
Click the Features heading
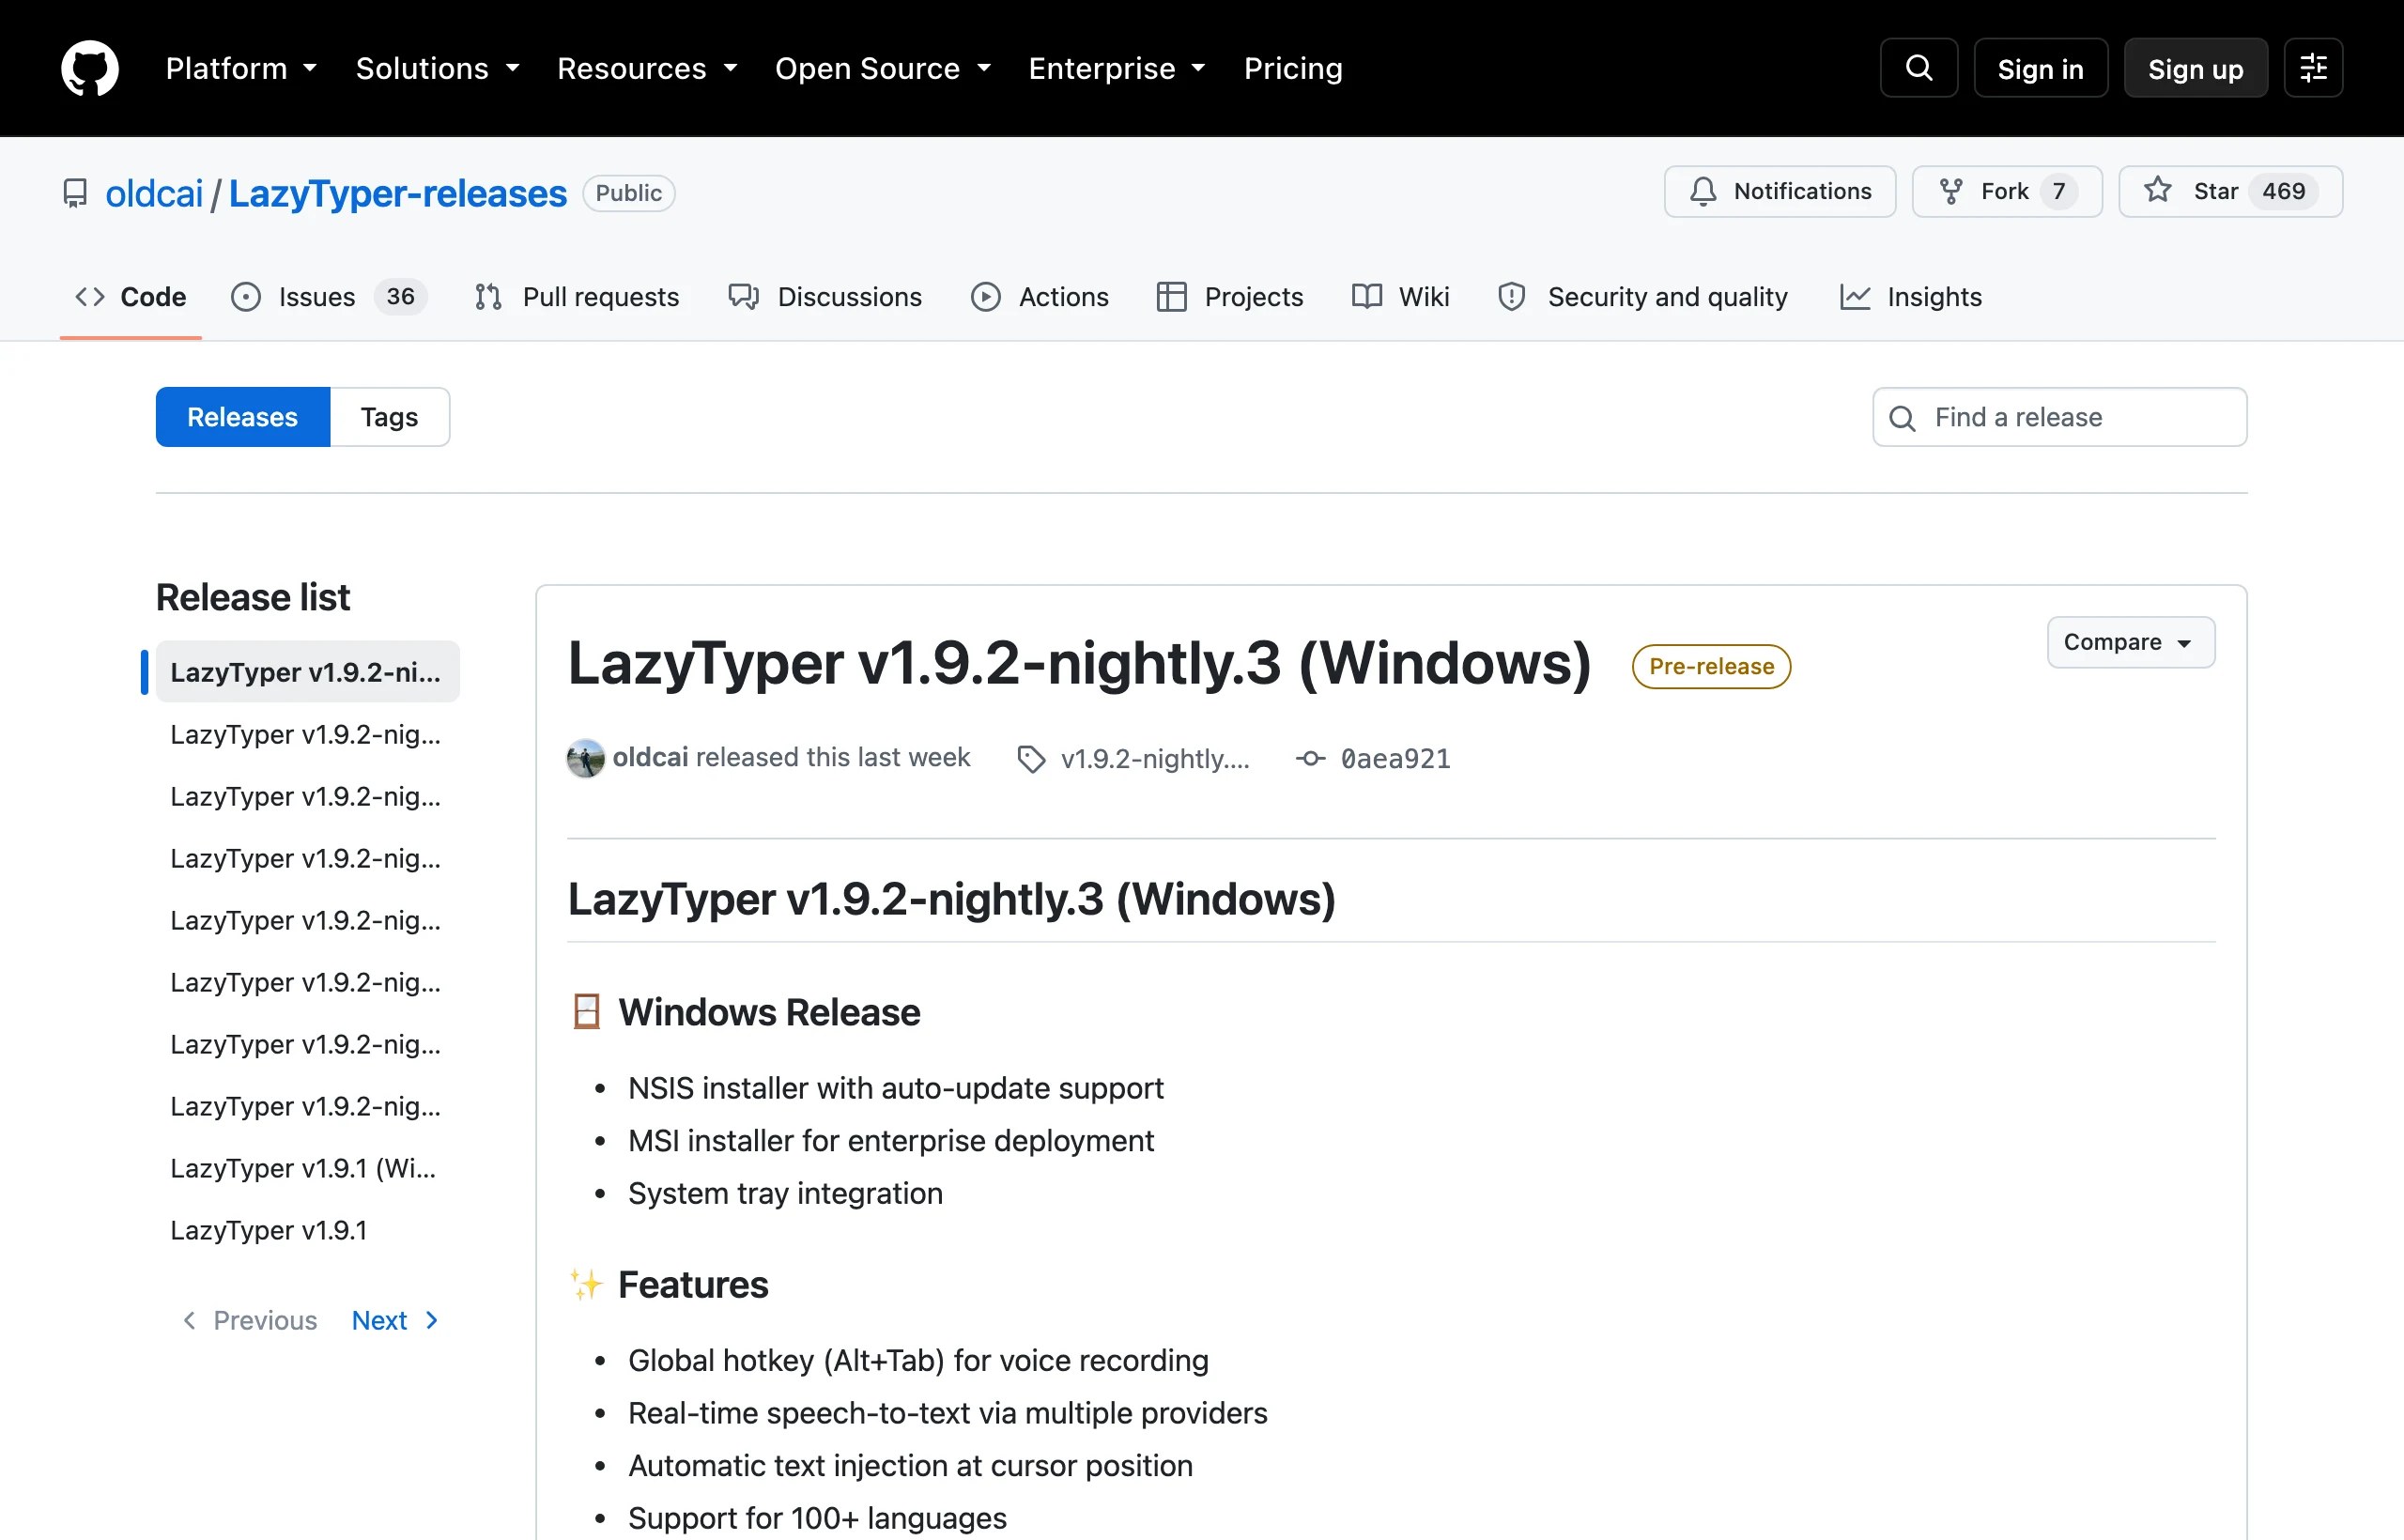tap(693, 1284)
